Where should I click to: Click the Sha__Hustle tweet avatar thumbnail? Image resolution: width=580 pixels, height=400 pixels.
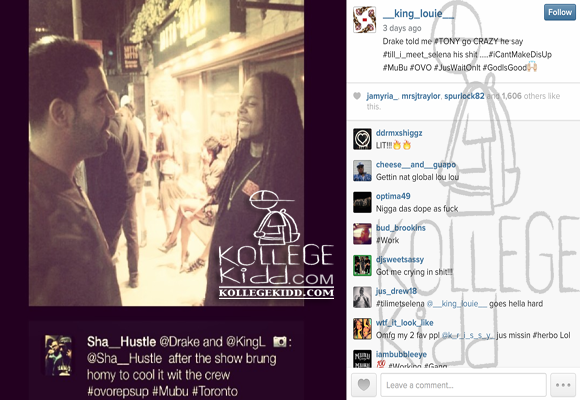point(58,356)
